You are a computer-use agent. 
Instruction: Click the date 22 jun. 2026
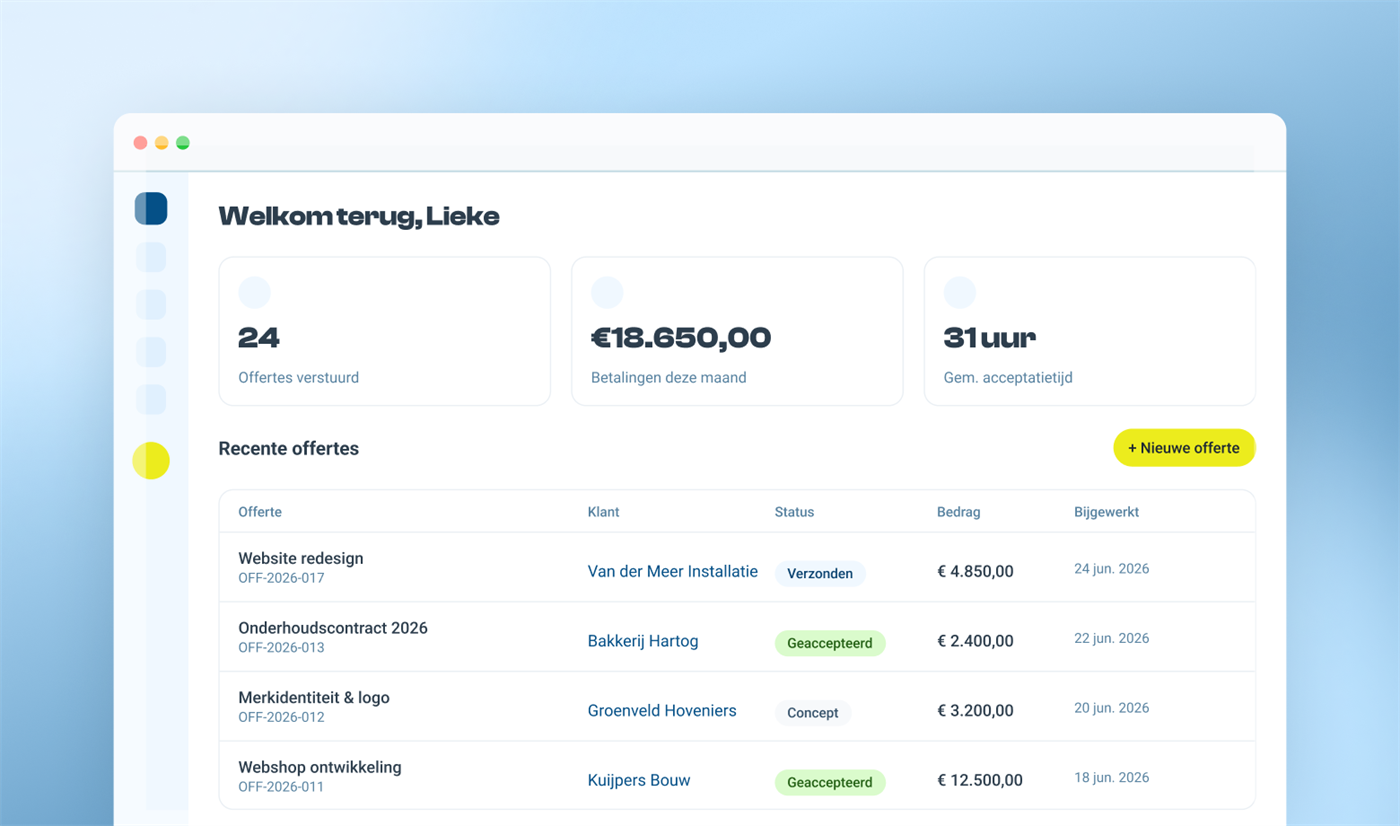(1112, 638)
